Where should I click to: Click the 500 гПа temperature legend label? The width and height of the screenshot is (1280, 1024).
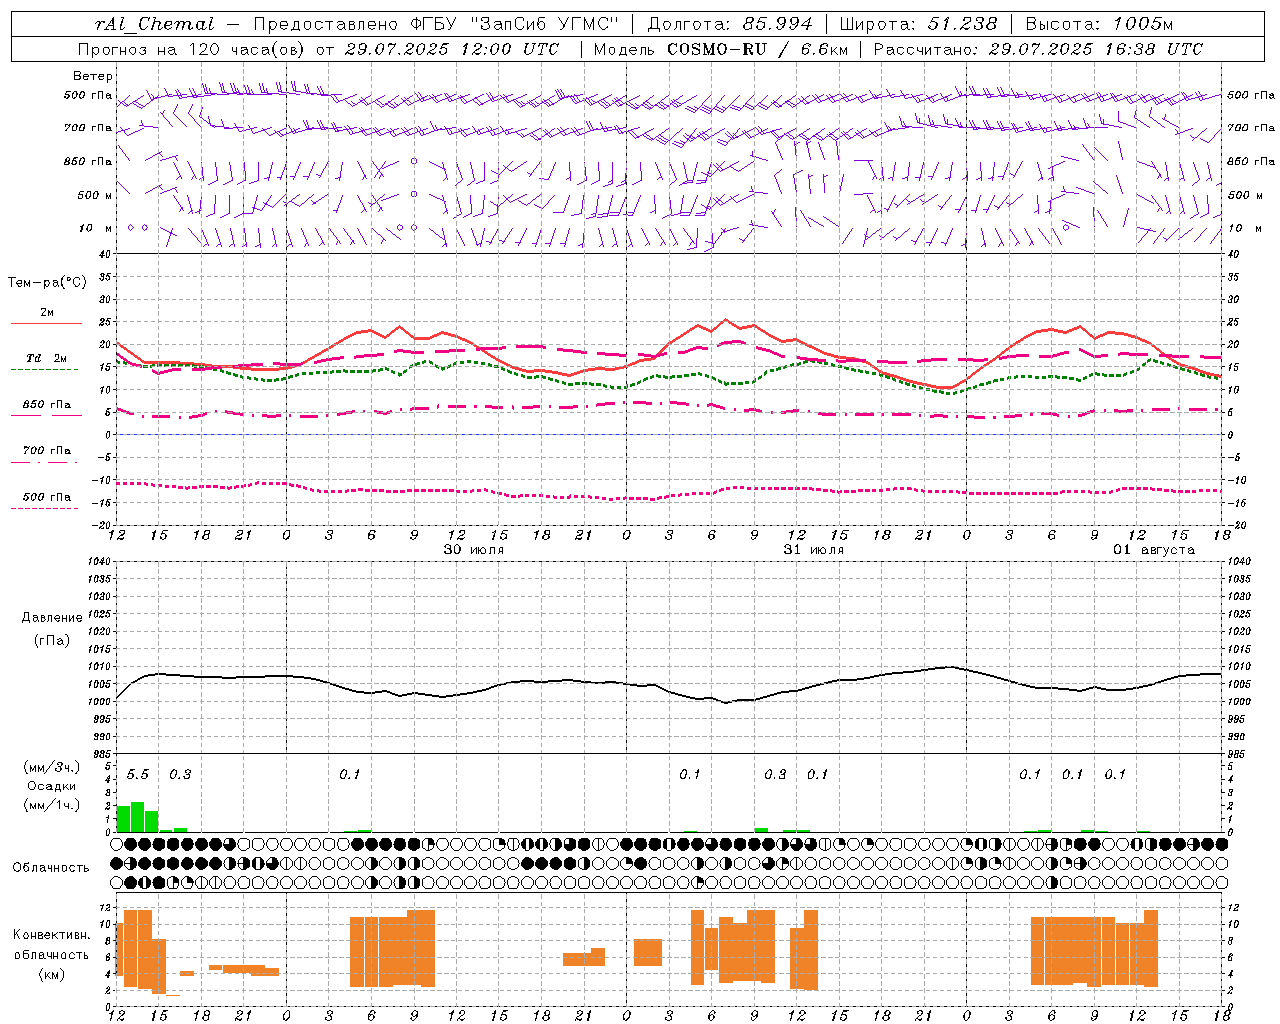point(47,496)
